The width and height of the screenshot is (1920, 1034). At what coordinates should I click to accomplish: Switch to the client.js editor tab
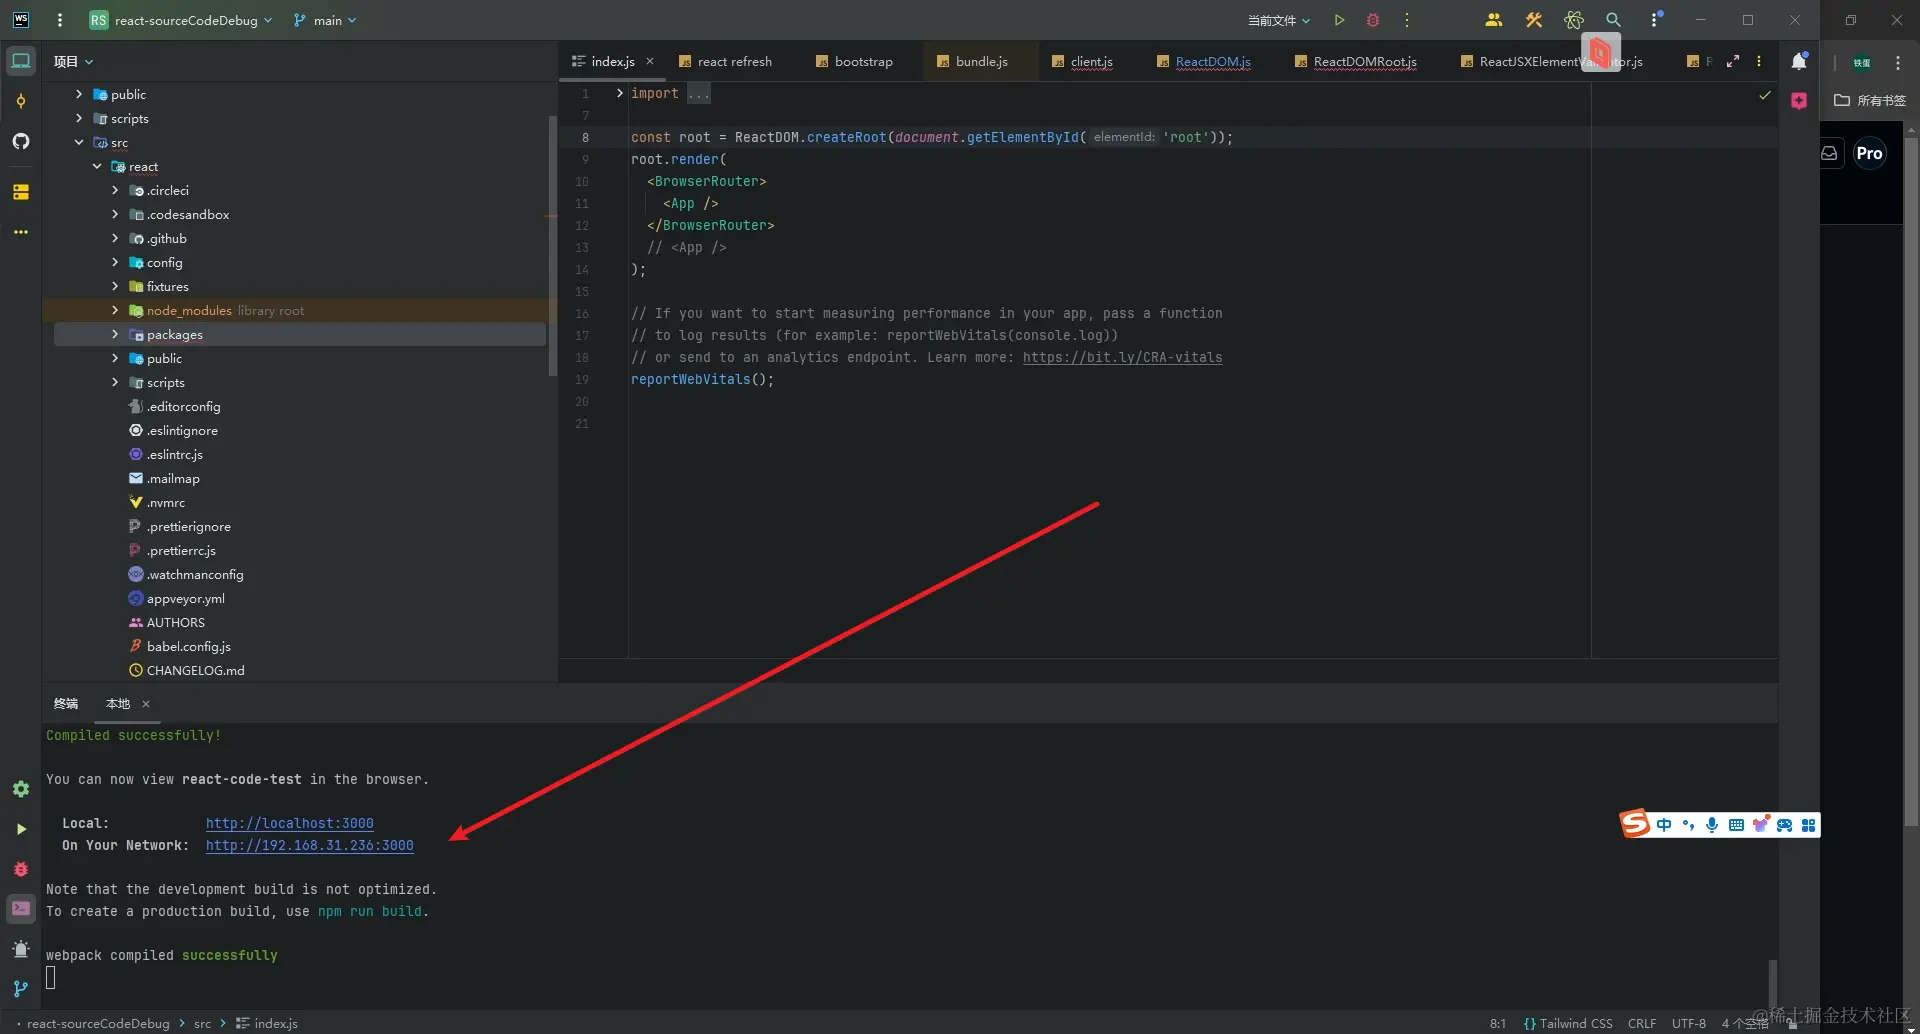coord(1083,61)
